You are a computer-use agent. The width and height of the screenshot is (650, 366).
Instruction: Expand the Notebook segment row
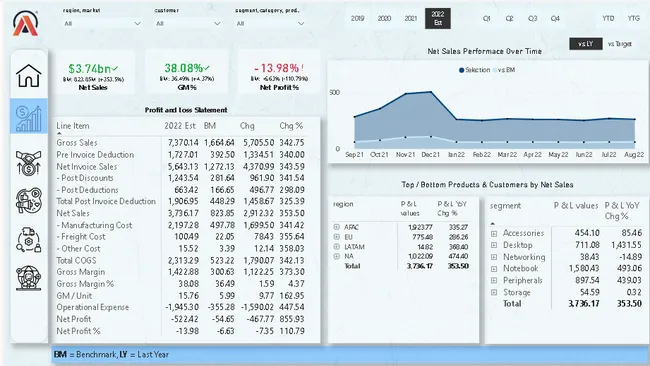(x=494, y=269)
